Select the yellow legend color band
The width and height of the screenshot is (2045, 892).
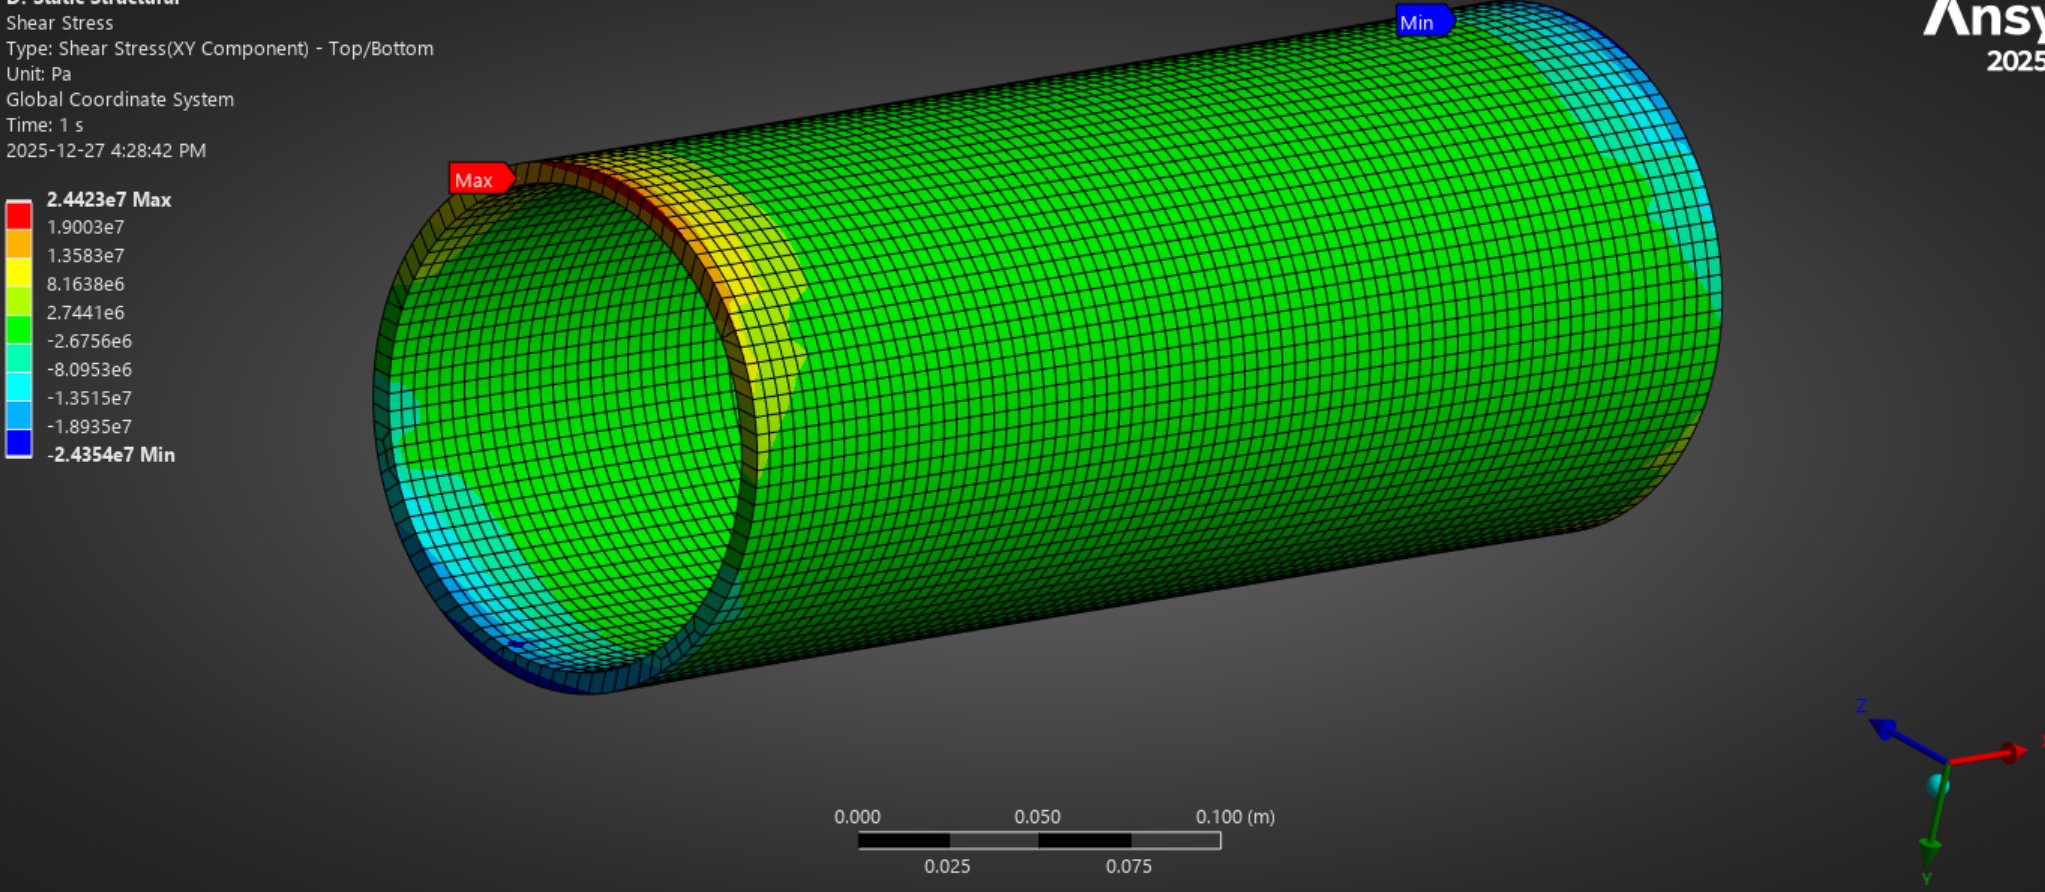pyautogui.click(x=19, y=272)
